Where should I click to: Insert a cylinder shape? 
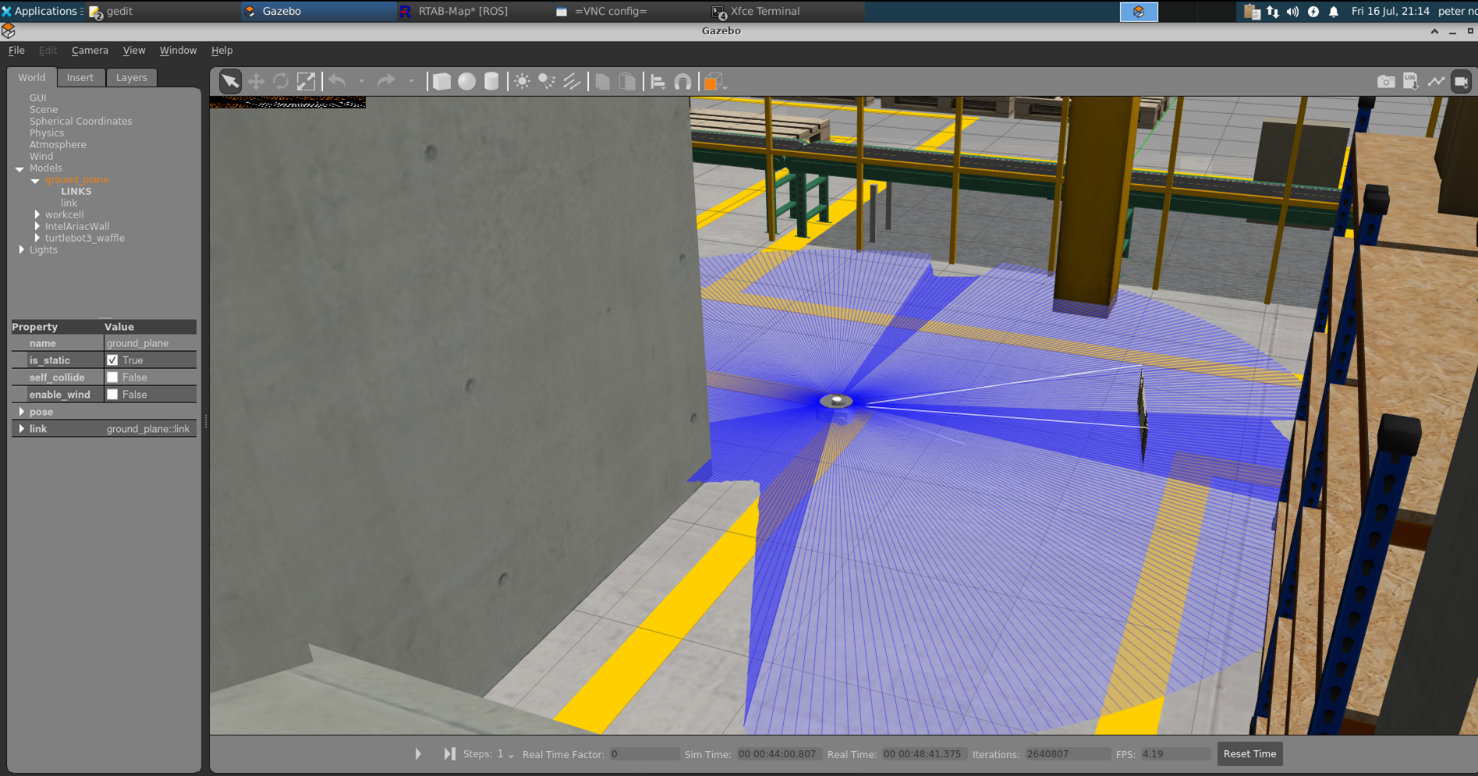tap(491, 82)
